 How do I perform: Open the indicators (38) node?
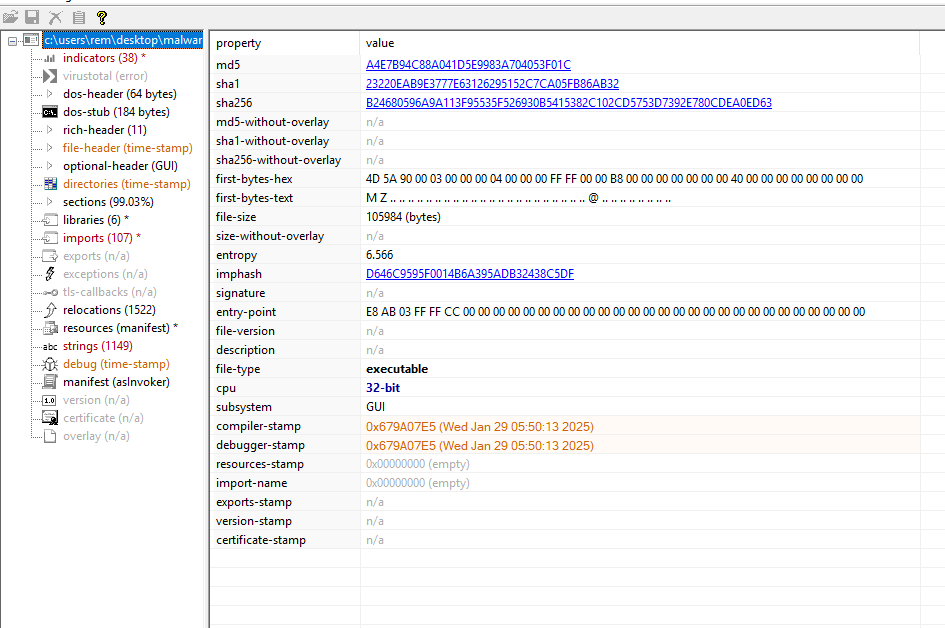pos(104,58)
